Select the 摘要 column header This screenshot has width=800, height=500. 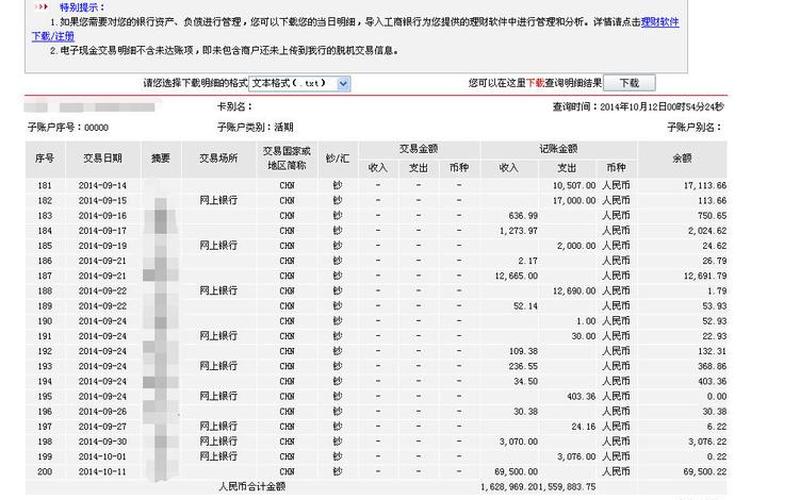coord(161,158)
